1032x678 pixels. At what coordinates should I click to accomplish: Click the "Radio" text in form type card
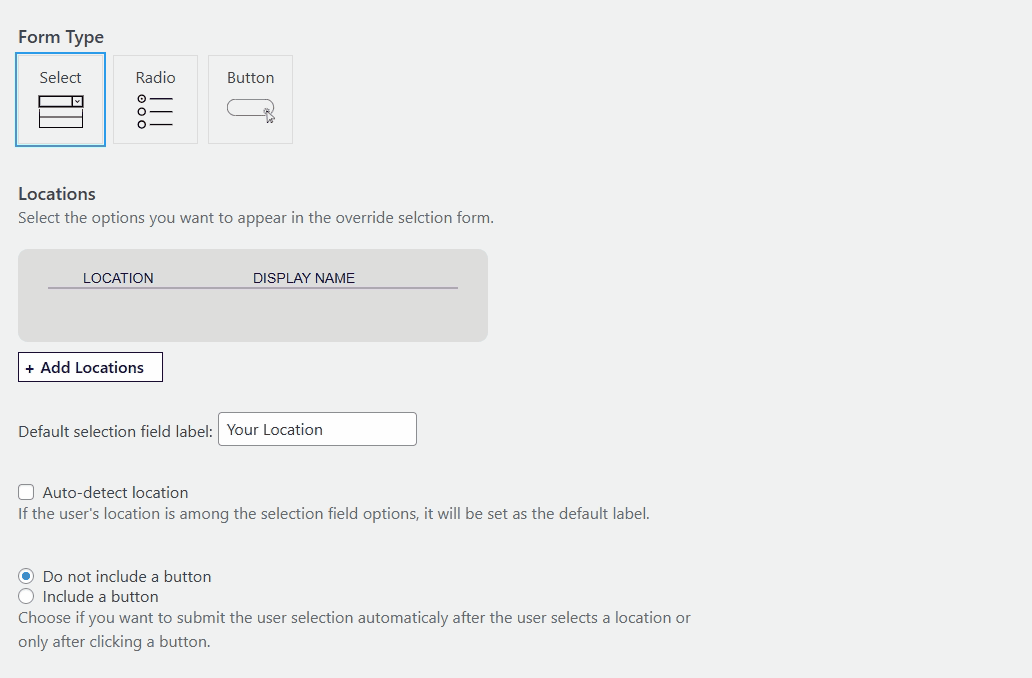pyautogui.click(x=155, y=77)
